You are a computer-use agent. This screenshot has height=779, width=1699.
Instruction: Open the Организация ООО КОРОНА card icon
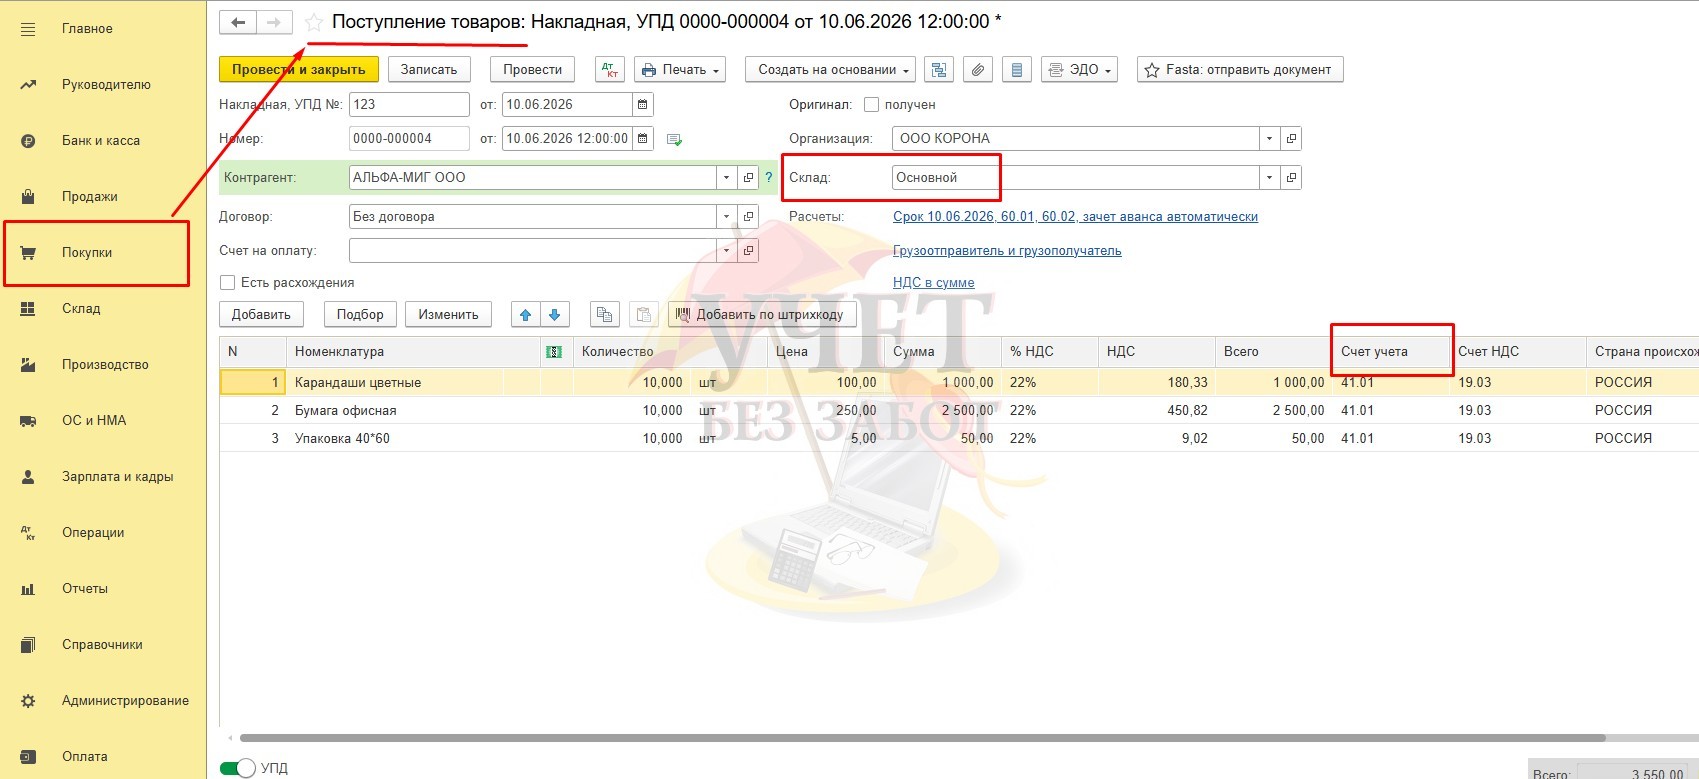1291,138
